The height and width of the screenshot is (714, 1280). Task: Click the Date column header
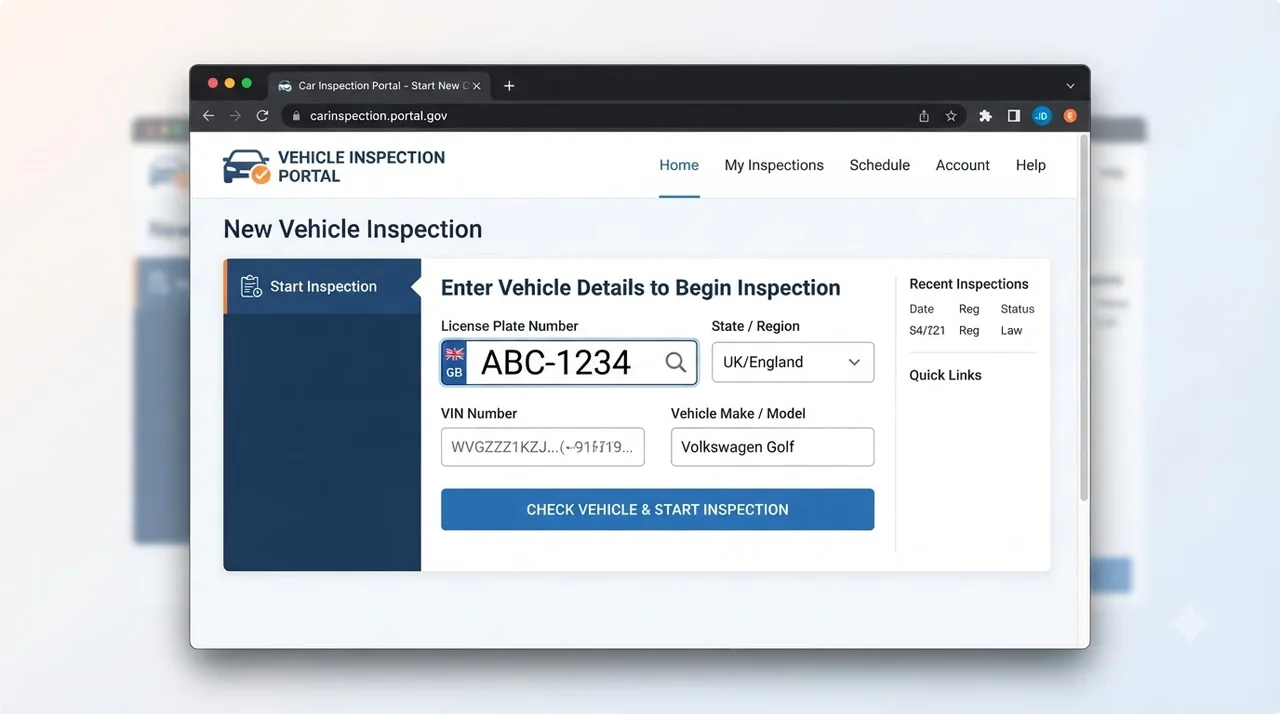point(921,309)
